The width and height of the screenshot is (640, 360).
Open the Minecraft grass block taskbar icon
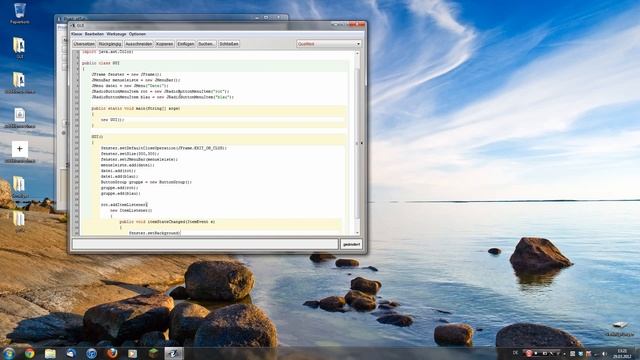[153, 353]
